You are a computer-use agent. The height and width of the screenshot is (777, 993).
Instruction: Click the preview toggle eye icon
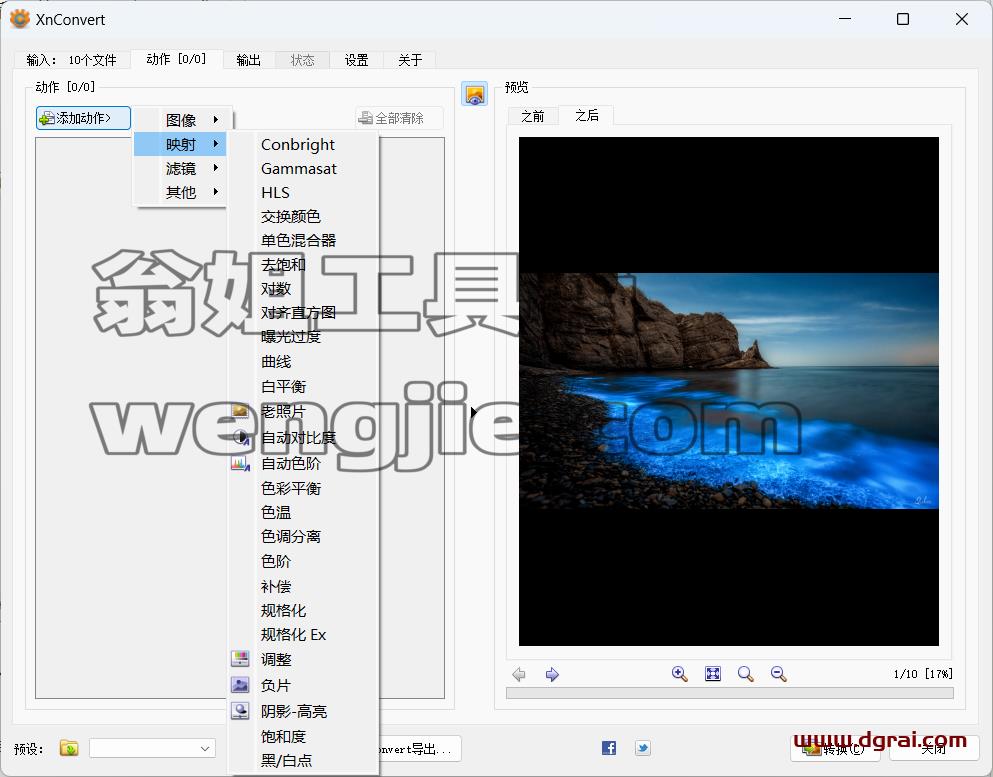474,94
